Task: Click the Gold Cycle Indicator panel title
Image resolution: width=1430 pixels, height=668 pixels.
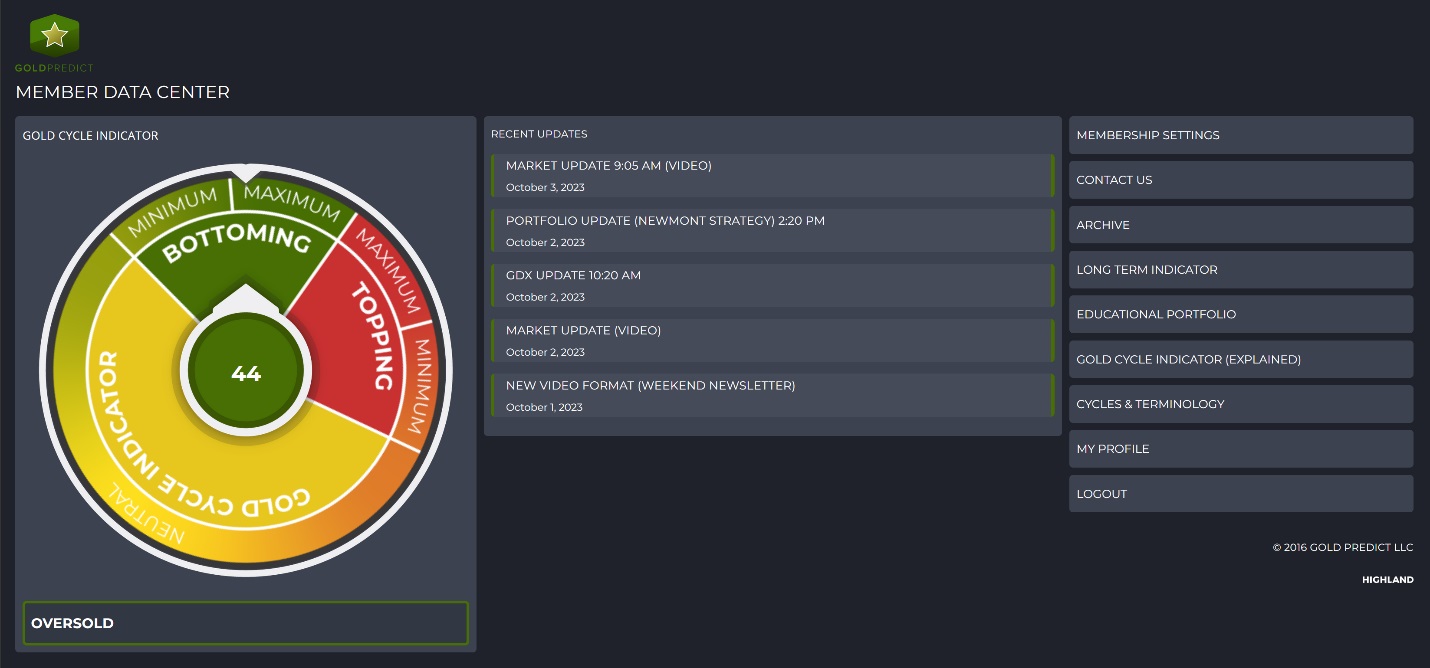Action: tap(90, 136)
